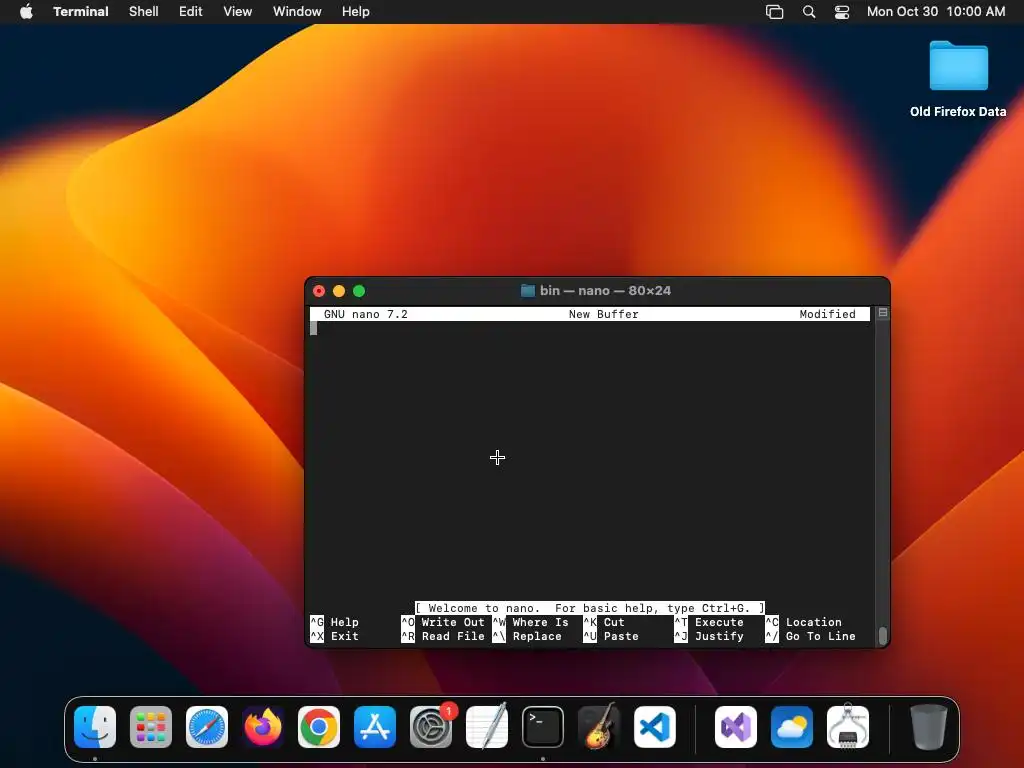Open TextEdit from the Dock

pos(487,727)
